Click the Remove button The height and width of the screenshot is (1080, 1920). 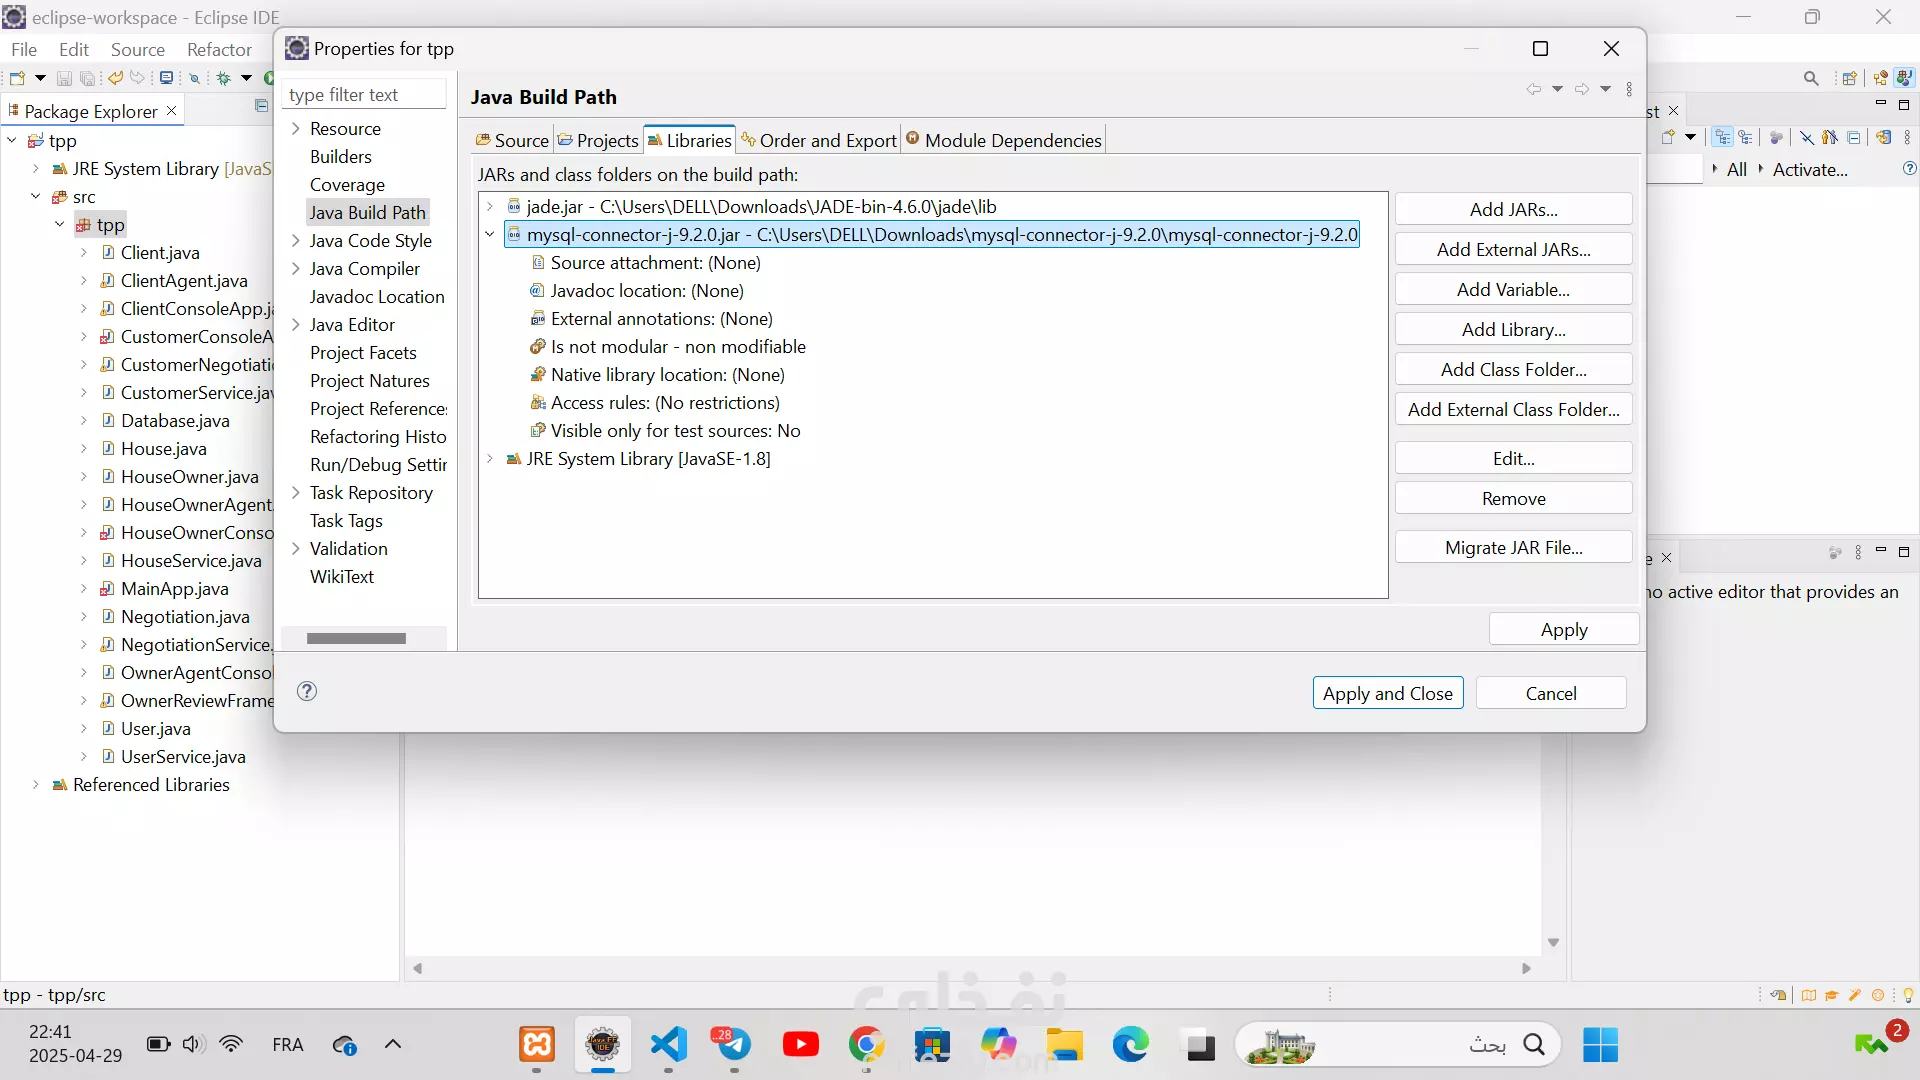click(1513, 498)
